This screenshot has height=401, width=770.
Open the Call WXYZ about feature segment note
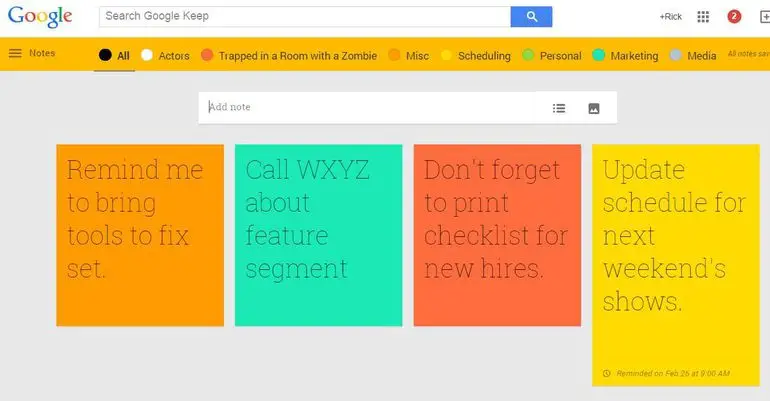(318, 235)
